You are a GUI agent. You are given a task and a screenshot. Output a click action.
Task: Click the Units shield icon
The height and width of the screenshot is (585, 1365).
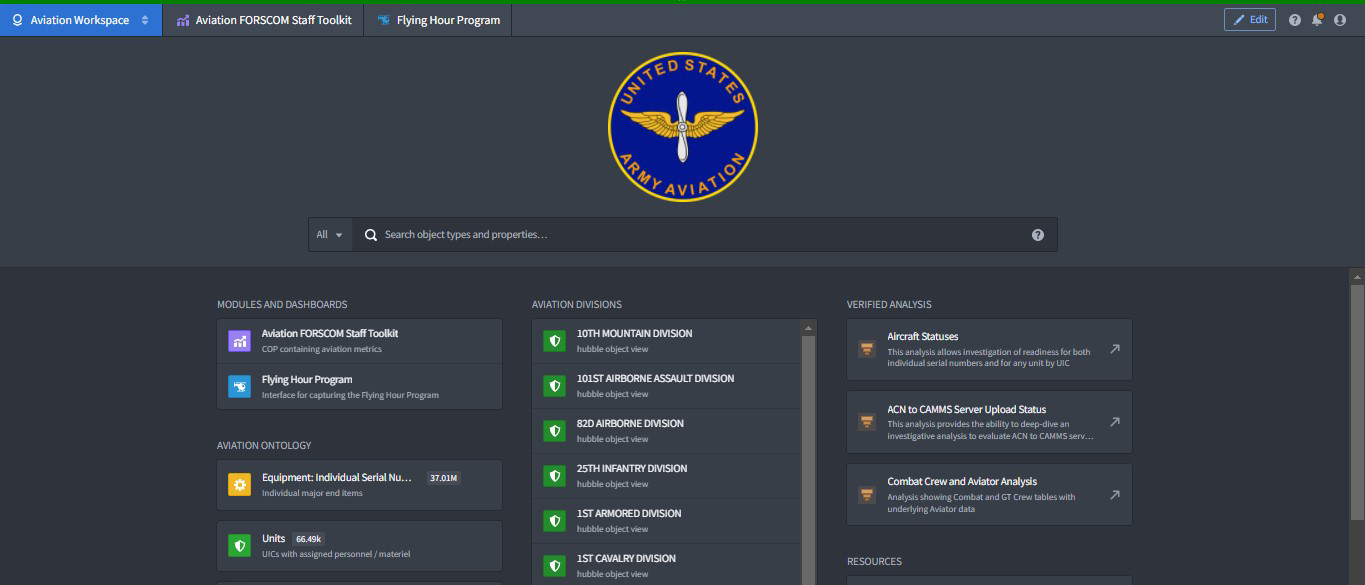(239, 546)
